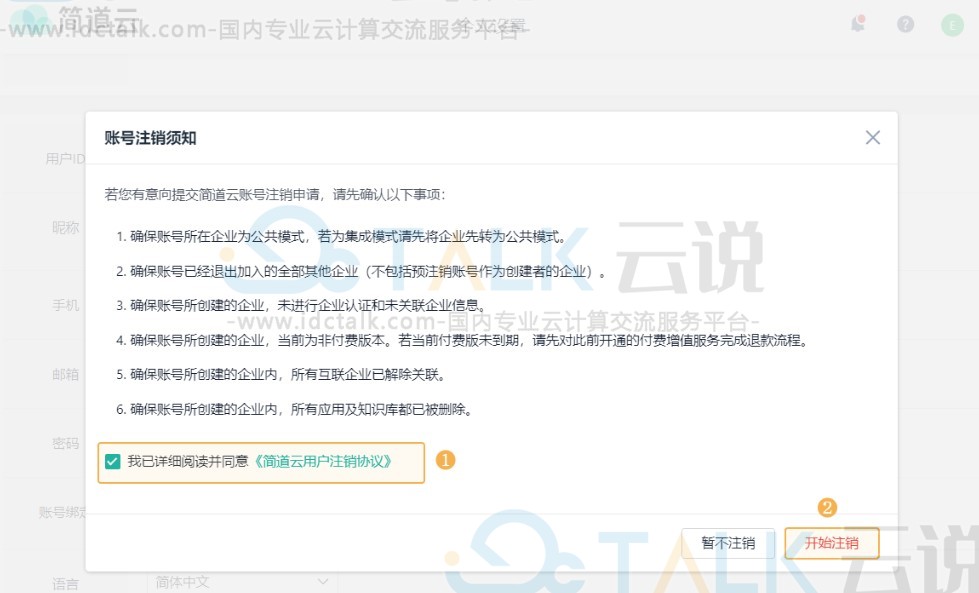Image resolution: width=979 pixels, height=593 pixels.
Task: Click the 账号注销须知 dialog title
Action: coord(150,138)
